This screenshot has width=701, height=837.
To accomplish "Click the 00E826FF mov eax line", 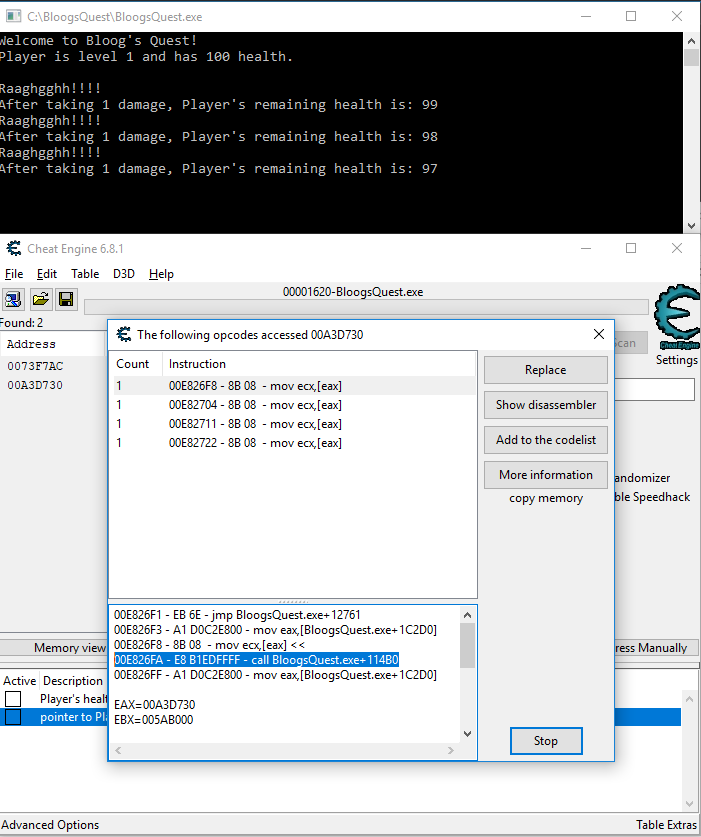I will [x=275, y=675].
